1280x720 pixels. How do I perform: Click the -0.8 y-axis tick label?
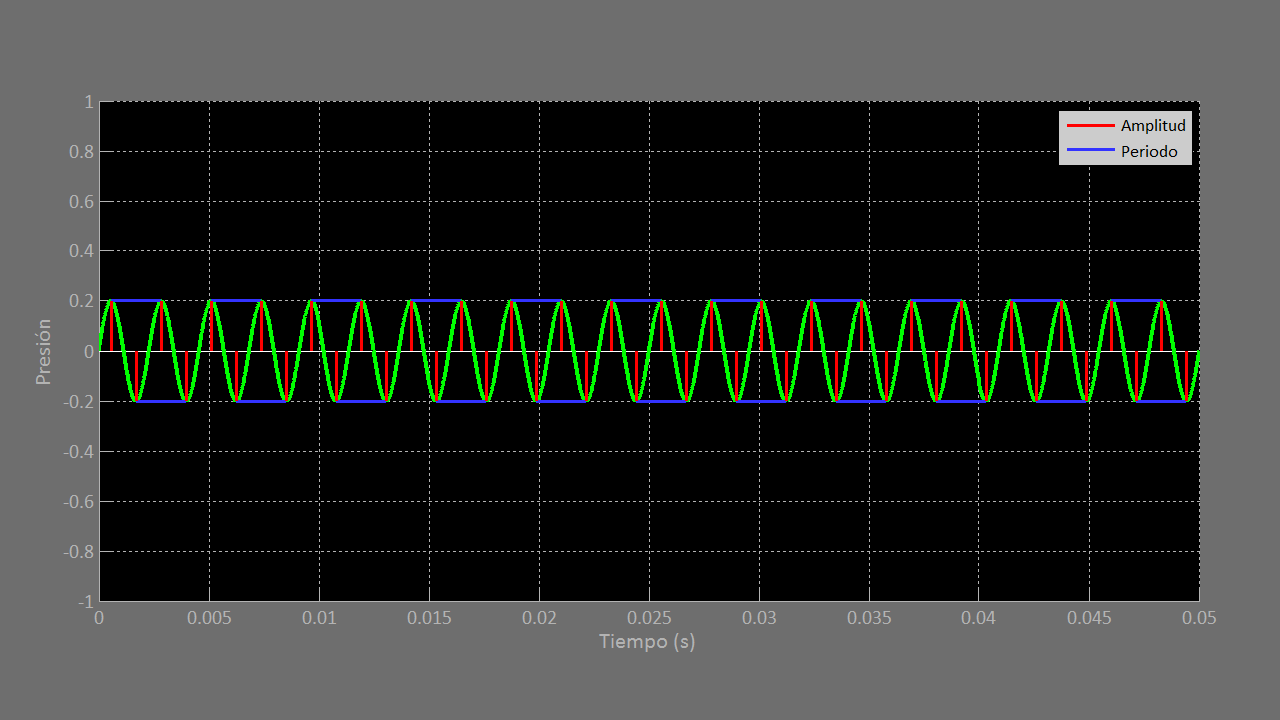point(79,552)
